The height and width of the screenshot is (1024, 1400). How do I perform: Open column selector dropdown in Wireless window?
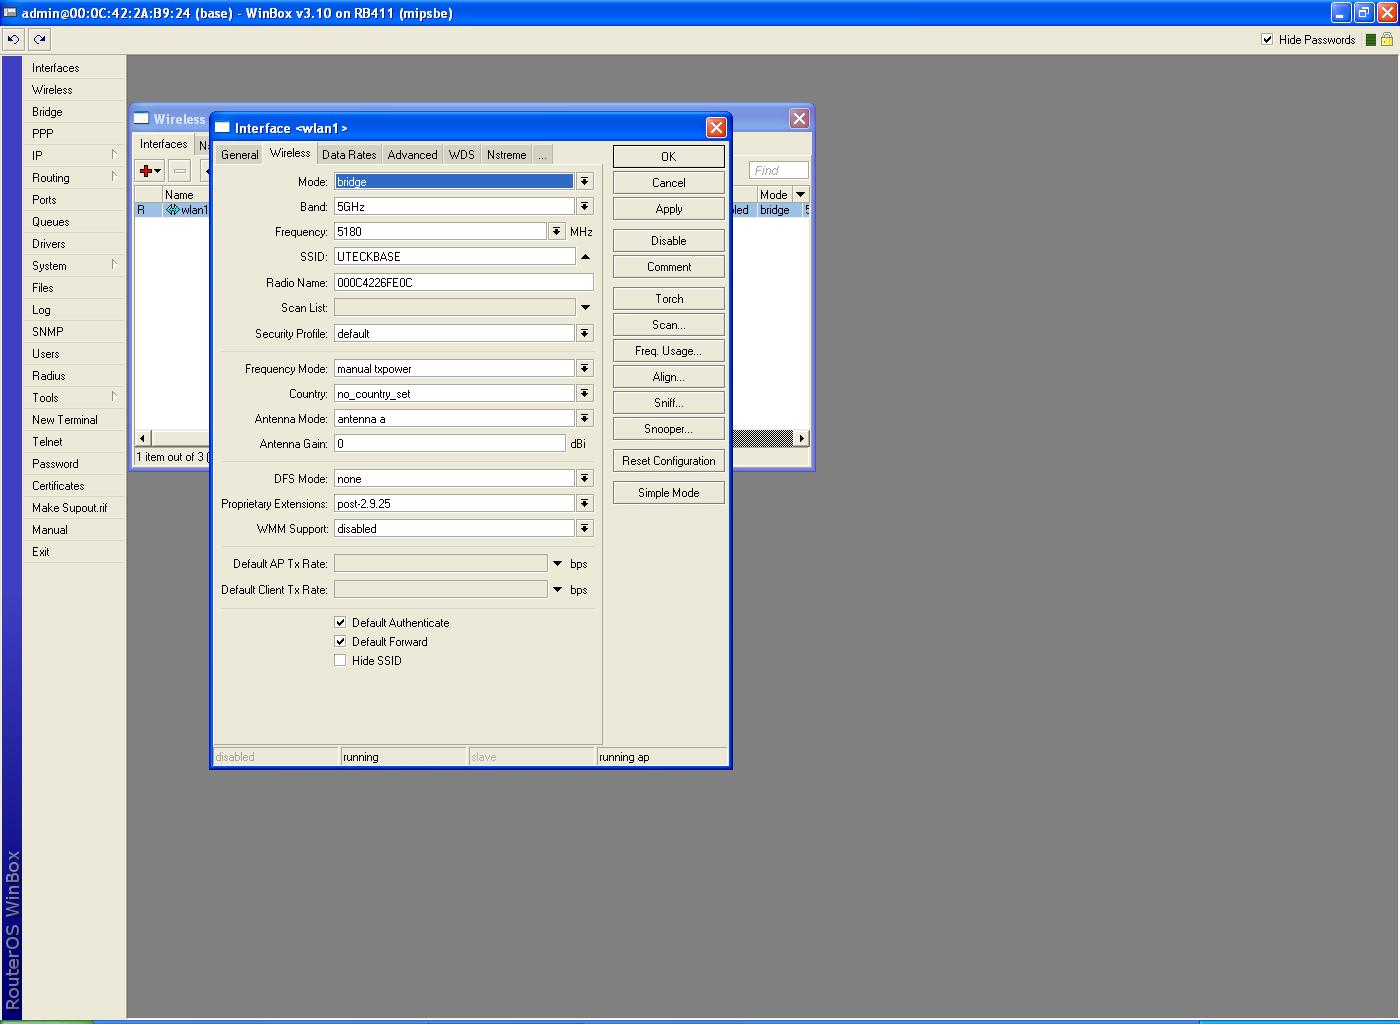[x=800, y=194]
